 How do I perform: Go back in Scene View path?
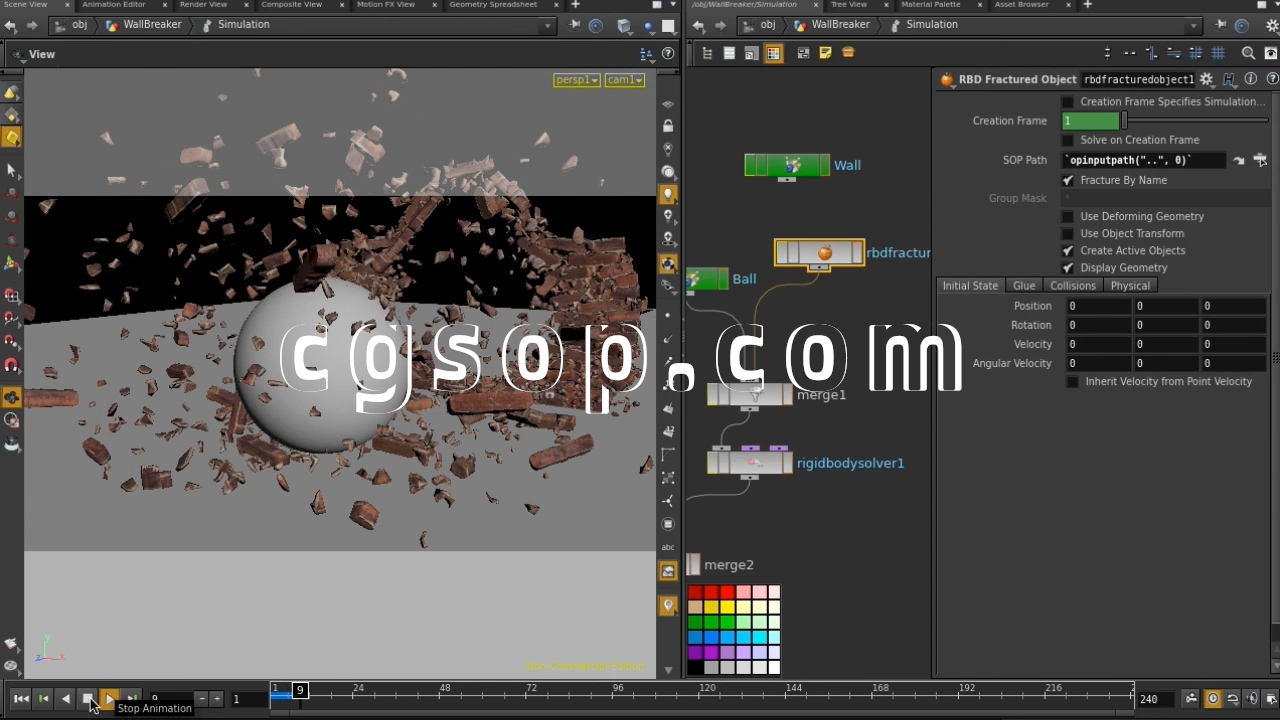click(11, 25)
